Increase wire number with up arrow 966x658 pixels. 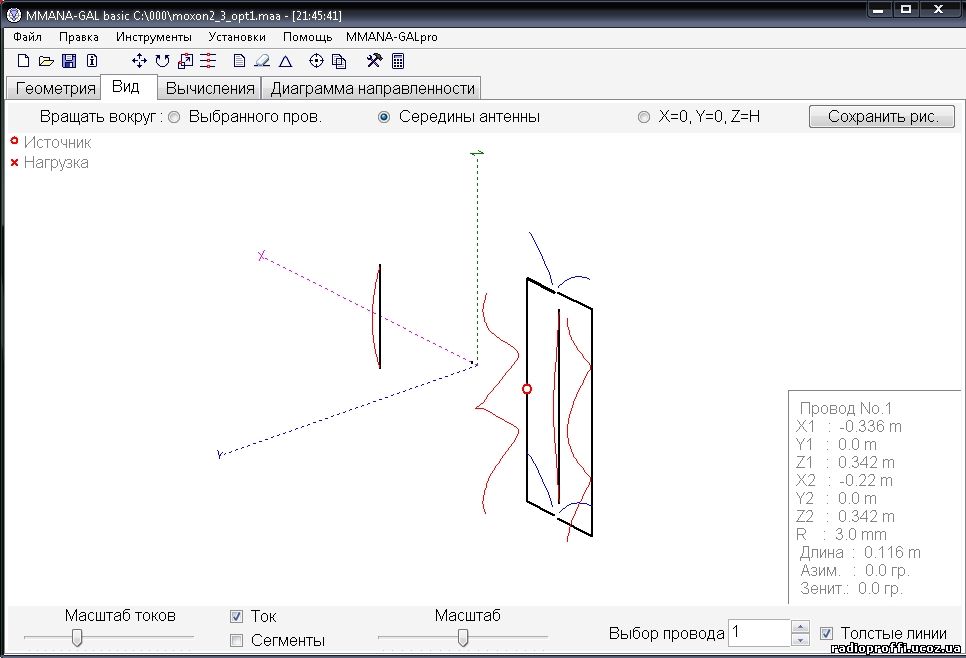[x=800, y=627]
